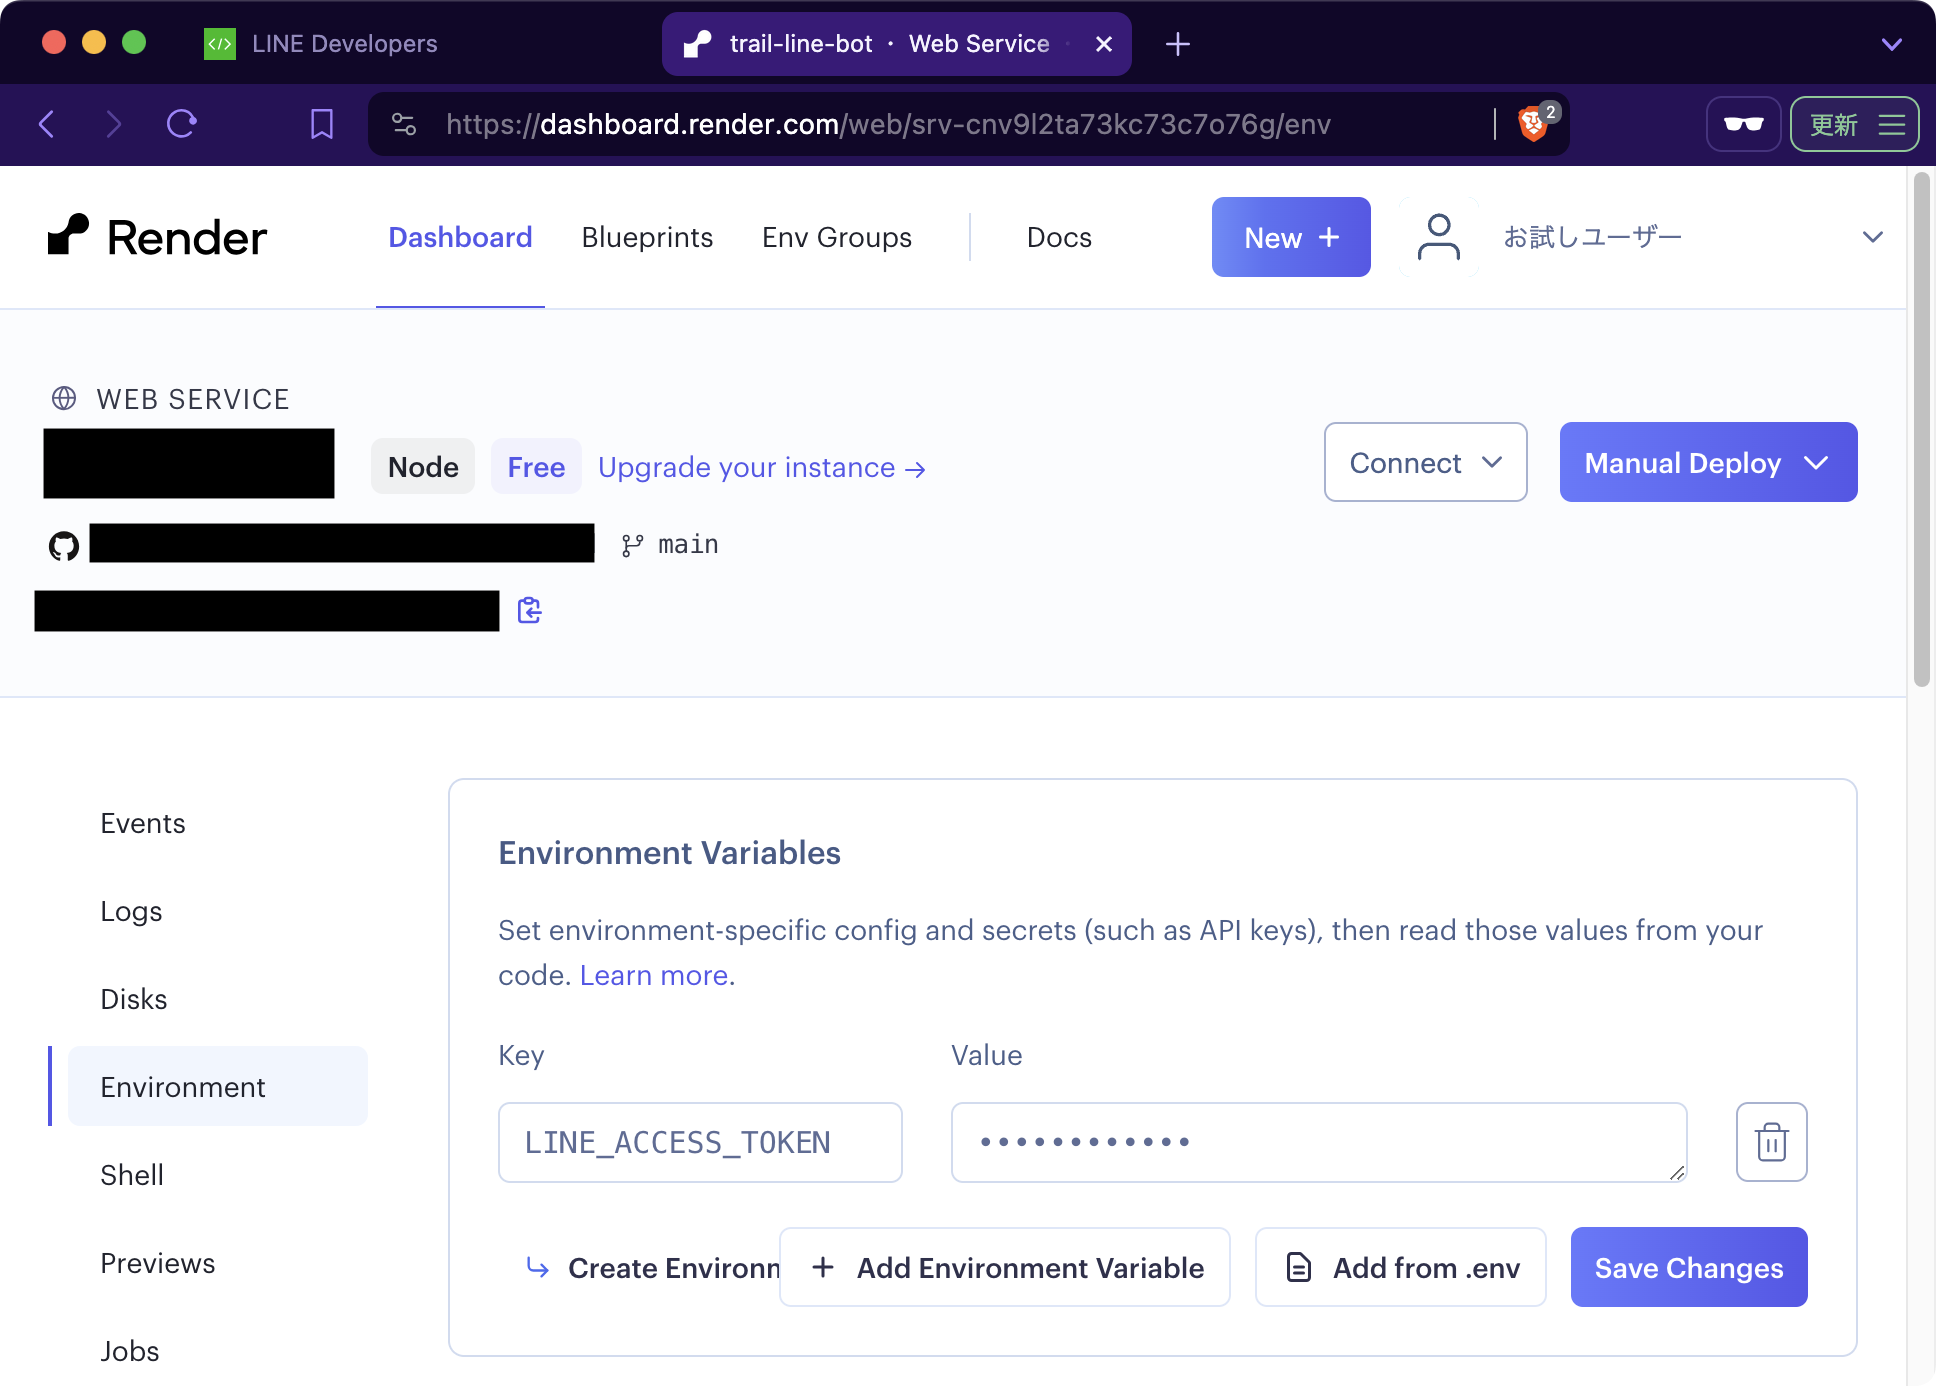The width and height of the screenshot is (1936, 1386).
Task: Open the Manual Deploy dropdown
Action: (1708, 462)
